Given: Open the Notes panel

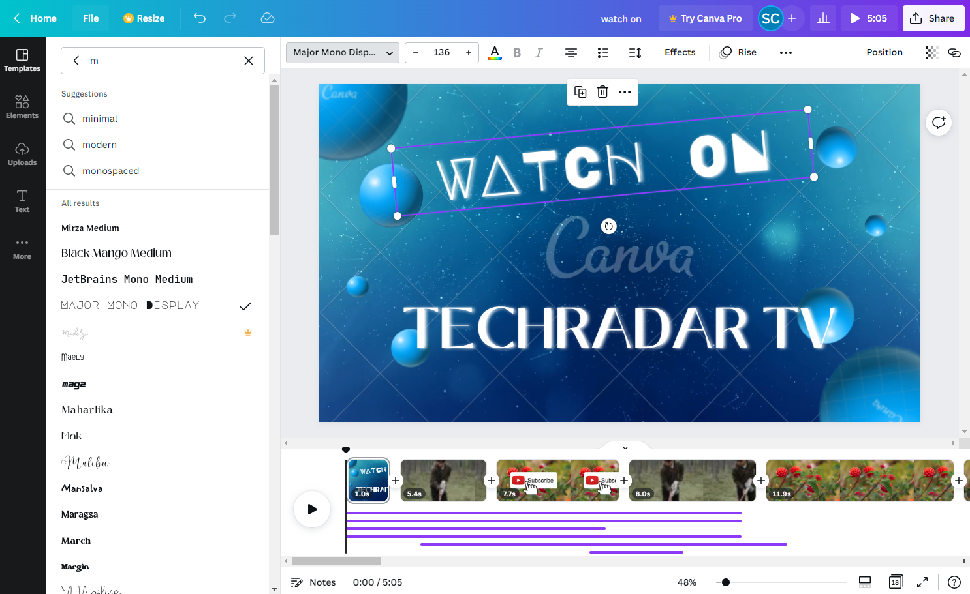Looking at the screenshot, I should (x=314, y=582).
